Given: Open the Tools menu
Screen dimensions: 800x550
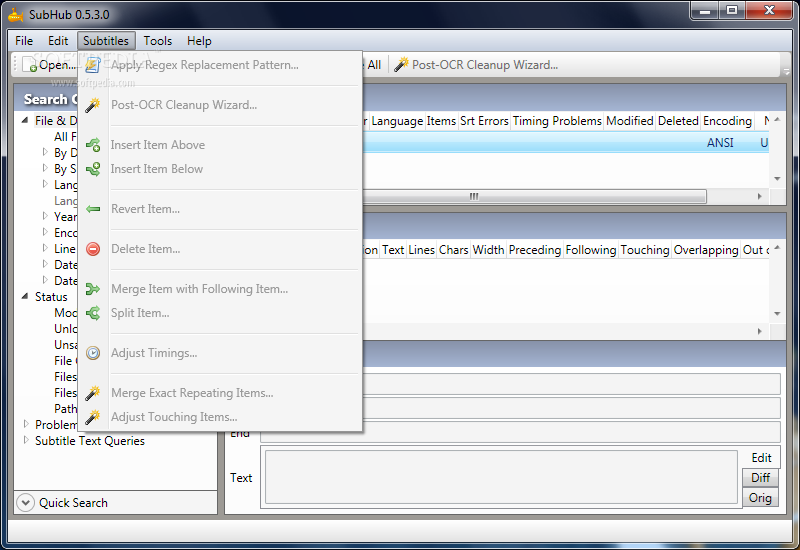Looking at the screenshot, I should click(x=158, y=41).
